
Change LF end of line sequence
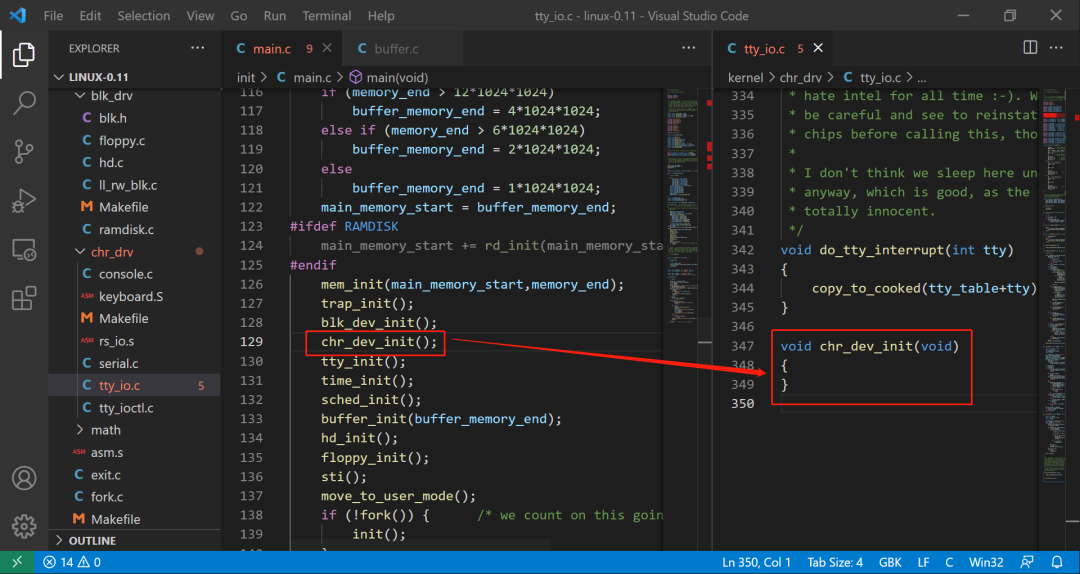click(x=923, y=562)
